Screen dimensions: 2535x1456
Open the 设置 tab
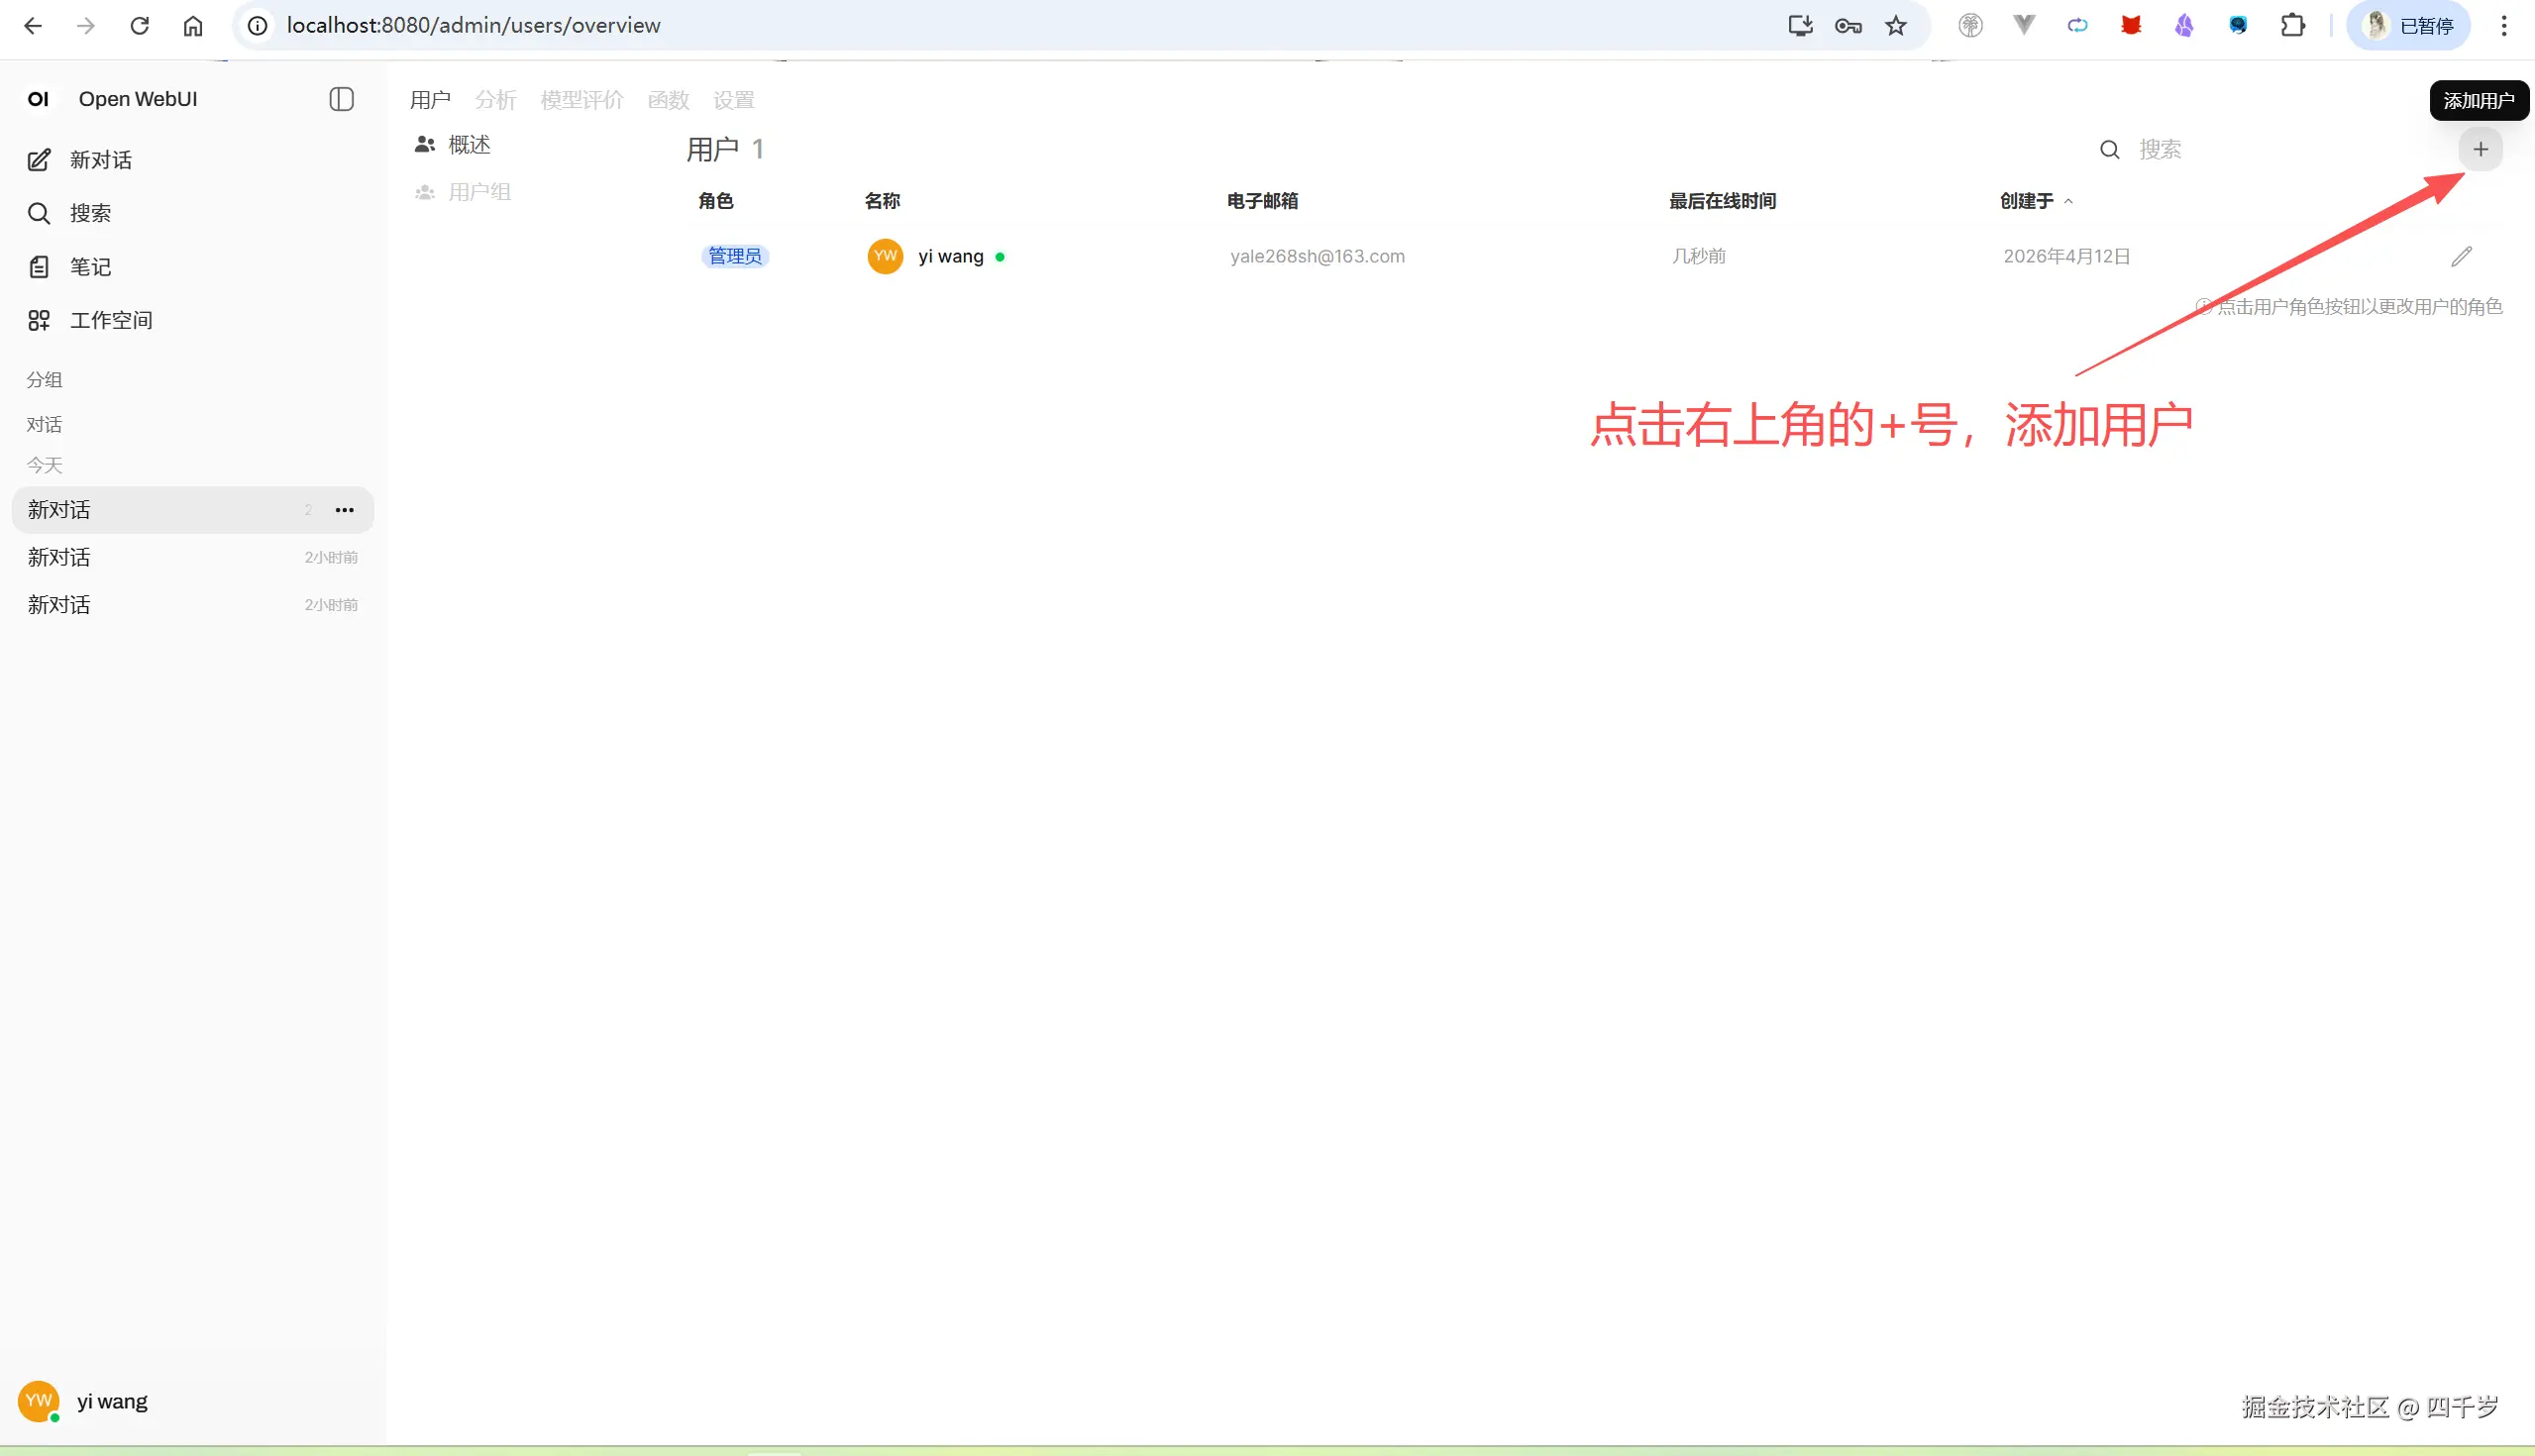point(733,99)
